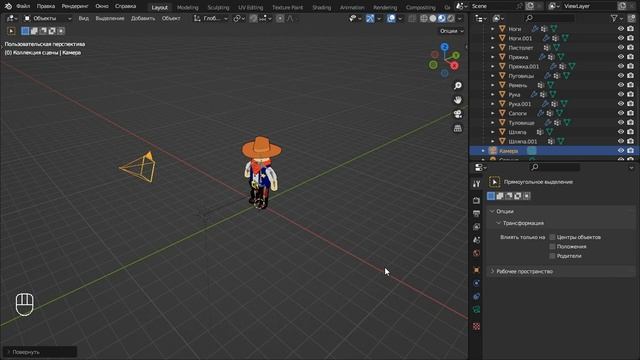Expand the Камера item in outliner
Viewport: 640px width, 360px height.
pyautogui.click(x=483, y=151)
